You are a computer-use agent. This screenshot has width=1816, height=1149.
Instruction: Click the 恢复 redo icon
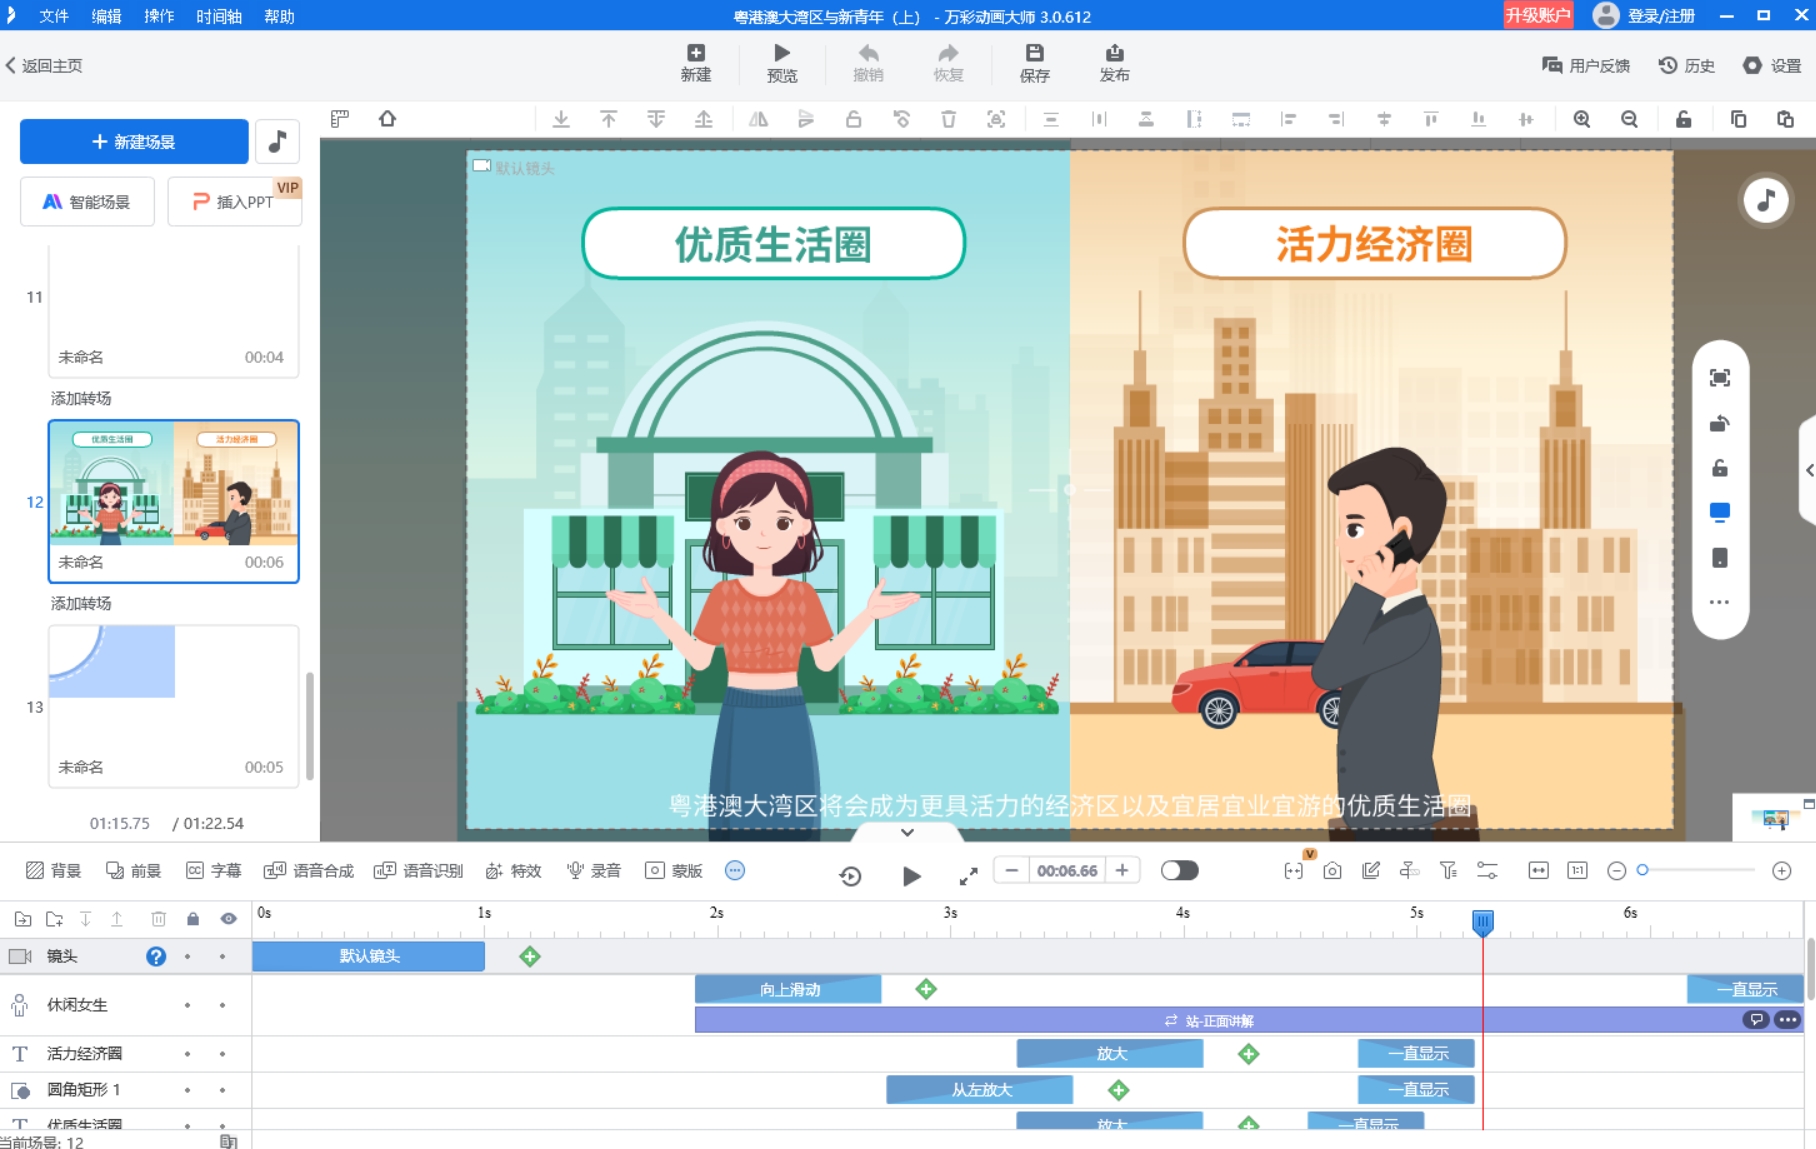coord(948,63)
